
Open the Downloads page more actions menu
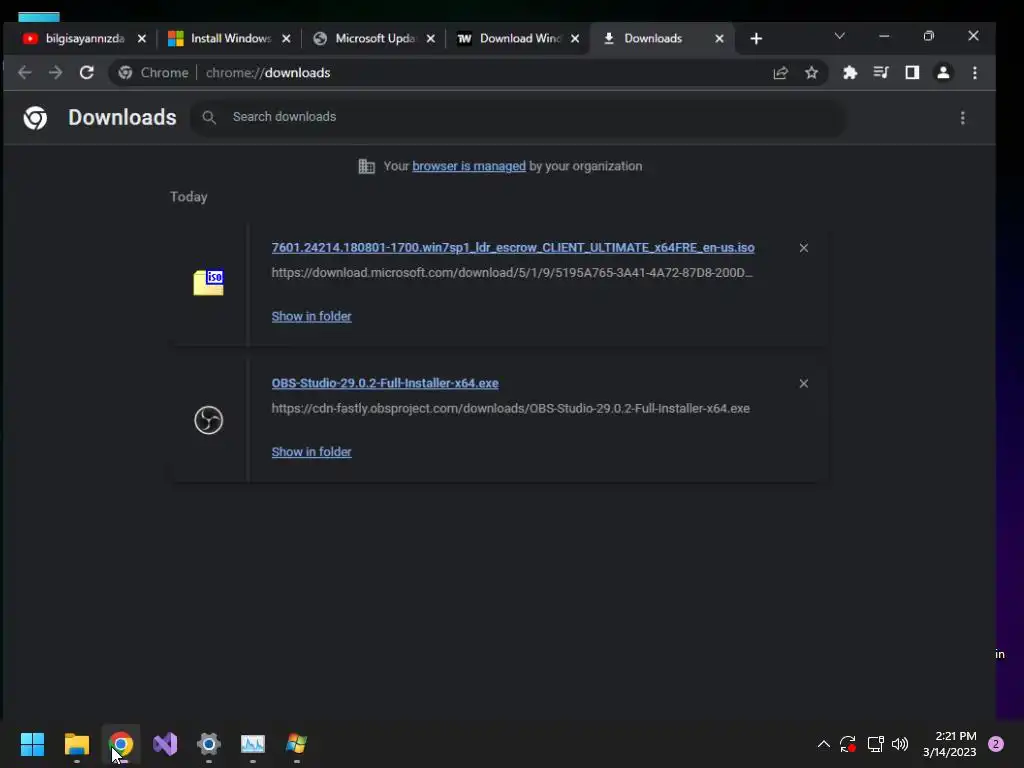tap(962, 118)
